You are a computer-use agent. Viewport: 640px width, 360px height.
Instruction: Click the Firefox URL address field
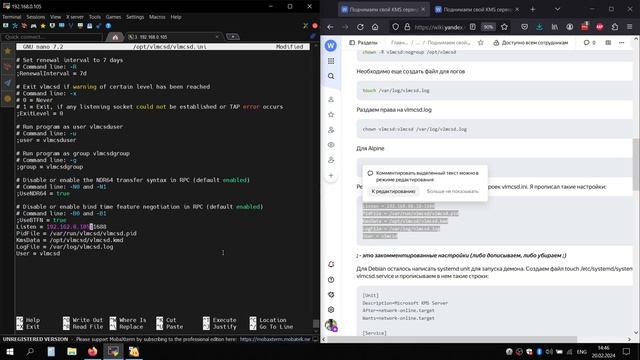click(439, 27)
